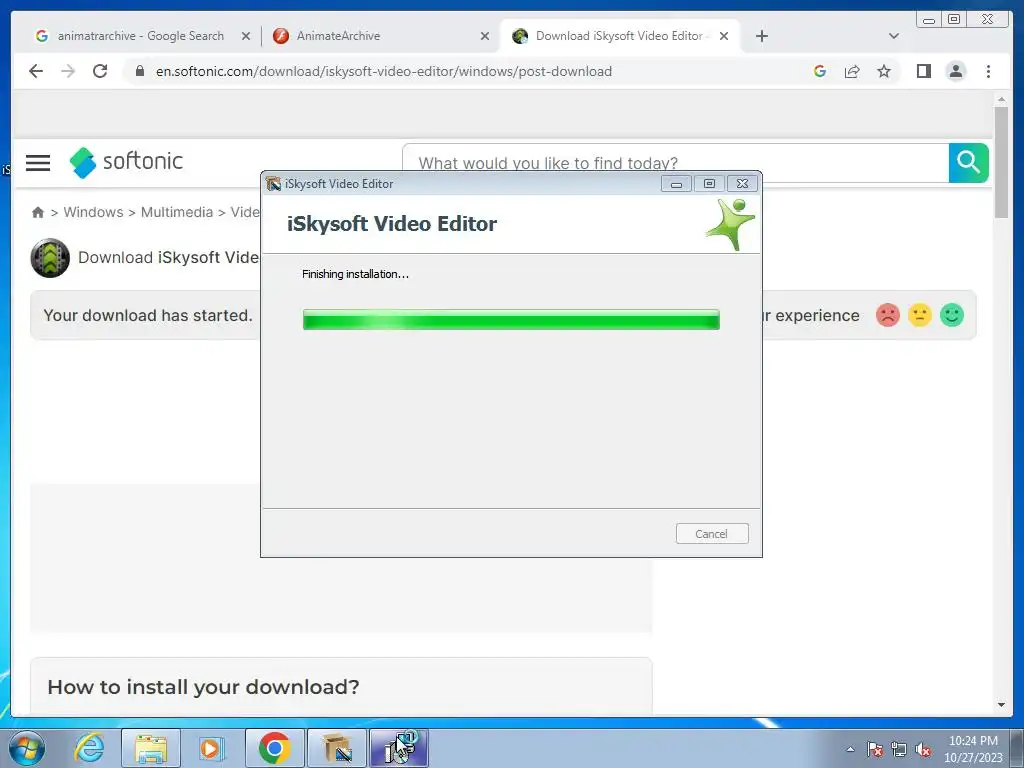
Task: Open the network tray icon
Action: tap(899, 749)
